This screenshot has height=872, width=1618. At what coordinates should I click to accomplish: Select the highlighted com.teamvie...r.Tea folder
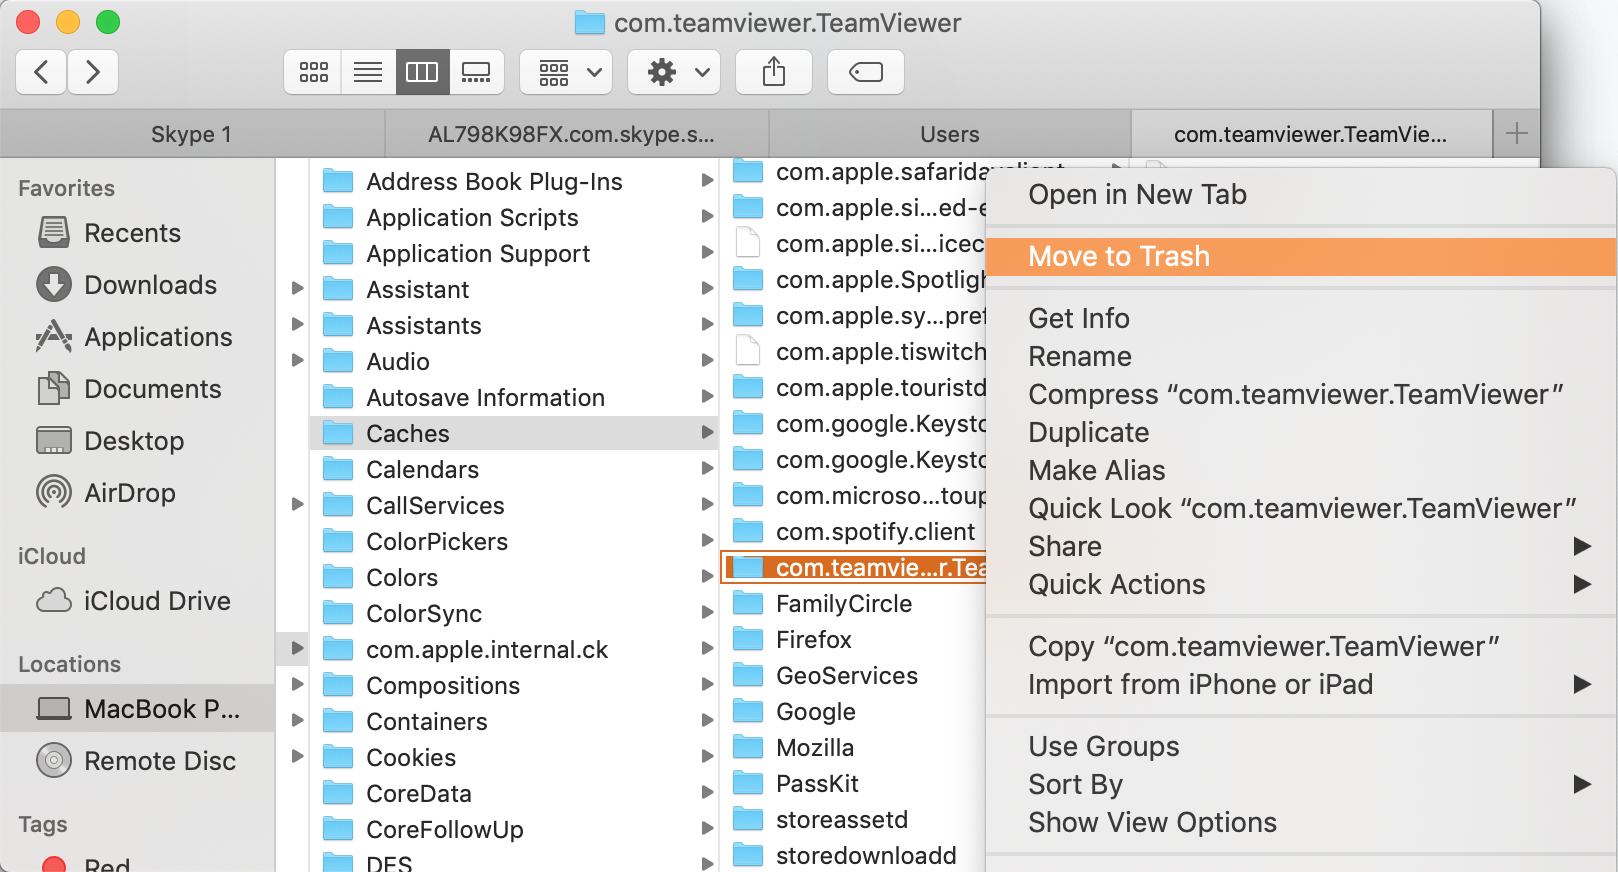855,568
